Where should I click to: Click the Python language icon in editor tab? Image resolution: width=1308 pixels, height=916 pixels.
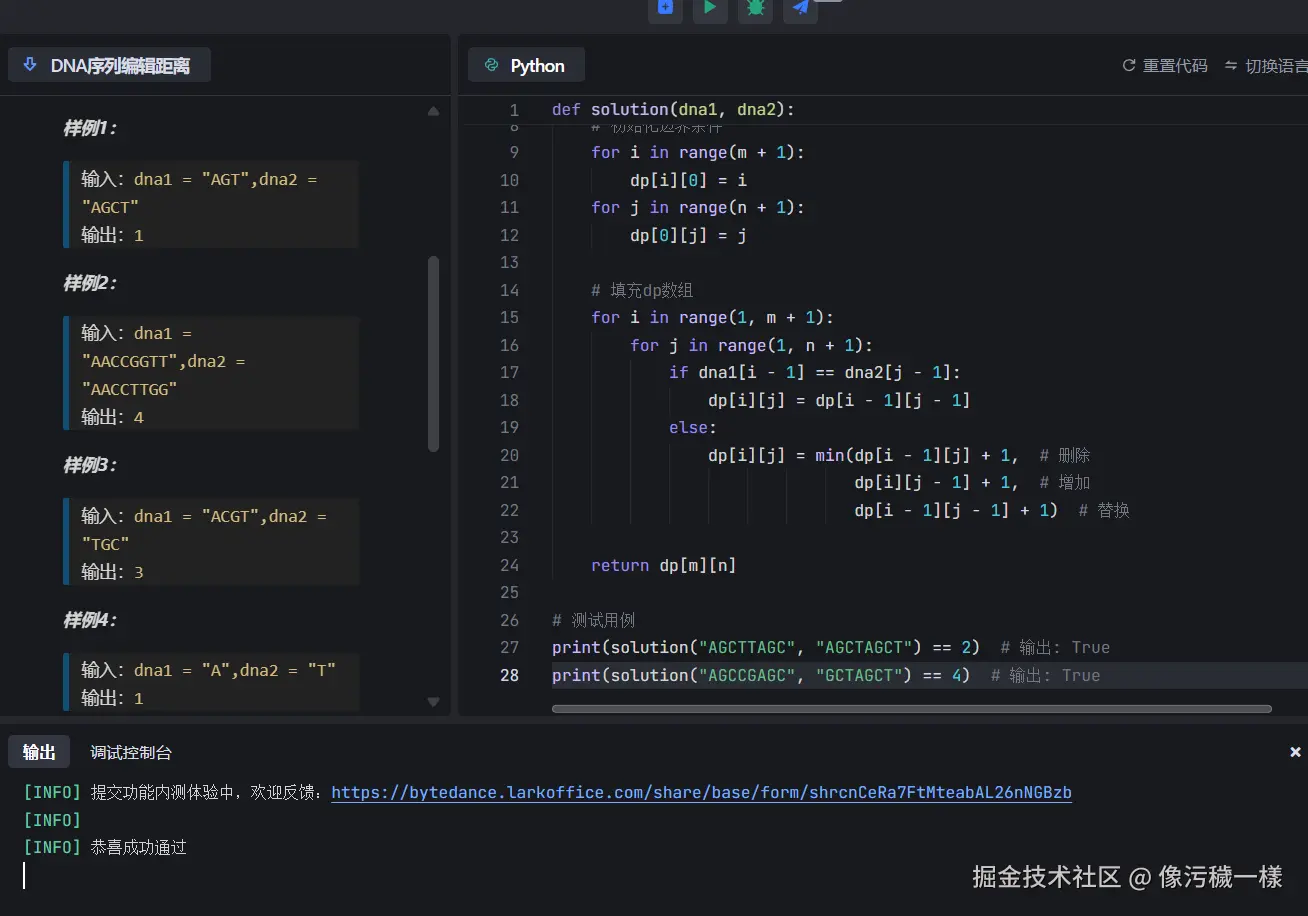[491, 66]
